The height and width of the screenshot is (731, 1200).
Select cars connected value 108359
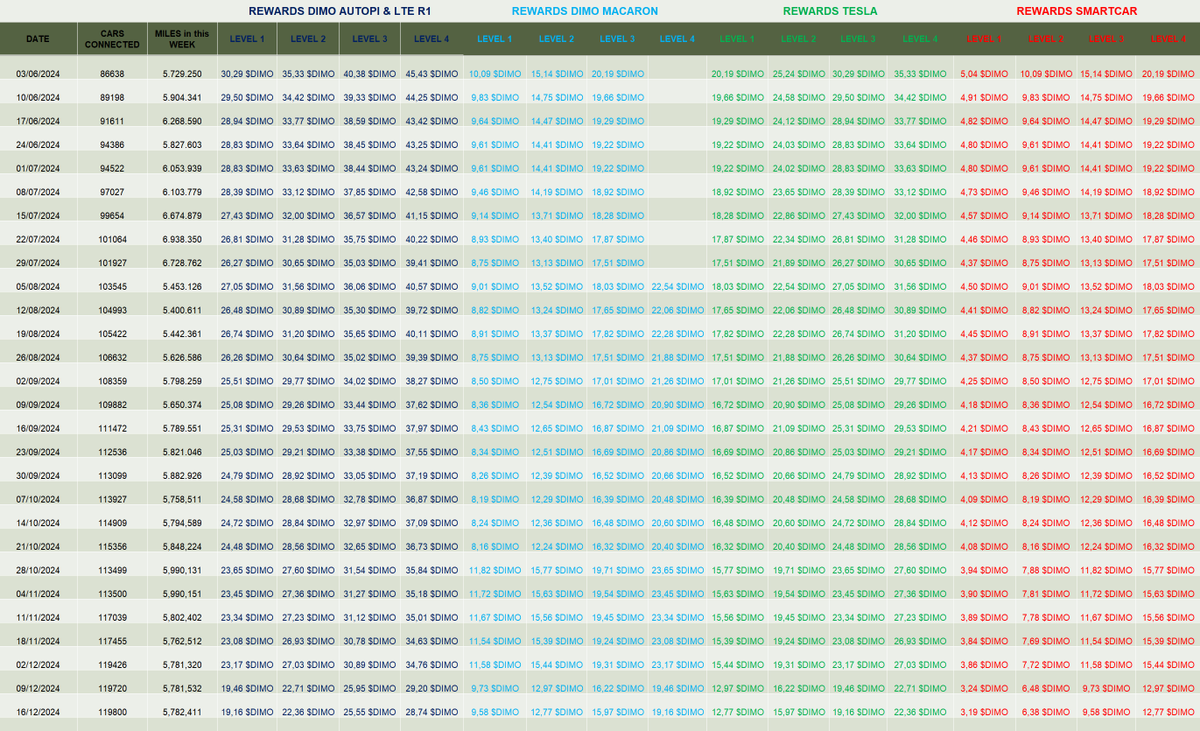[113, 381]
